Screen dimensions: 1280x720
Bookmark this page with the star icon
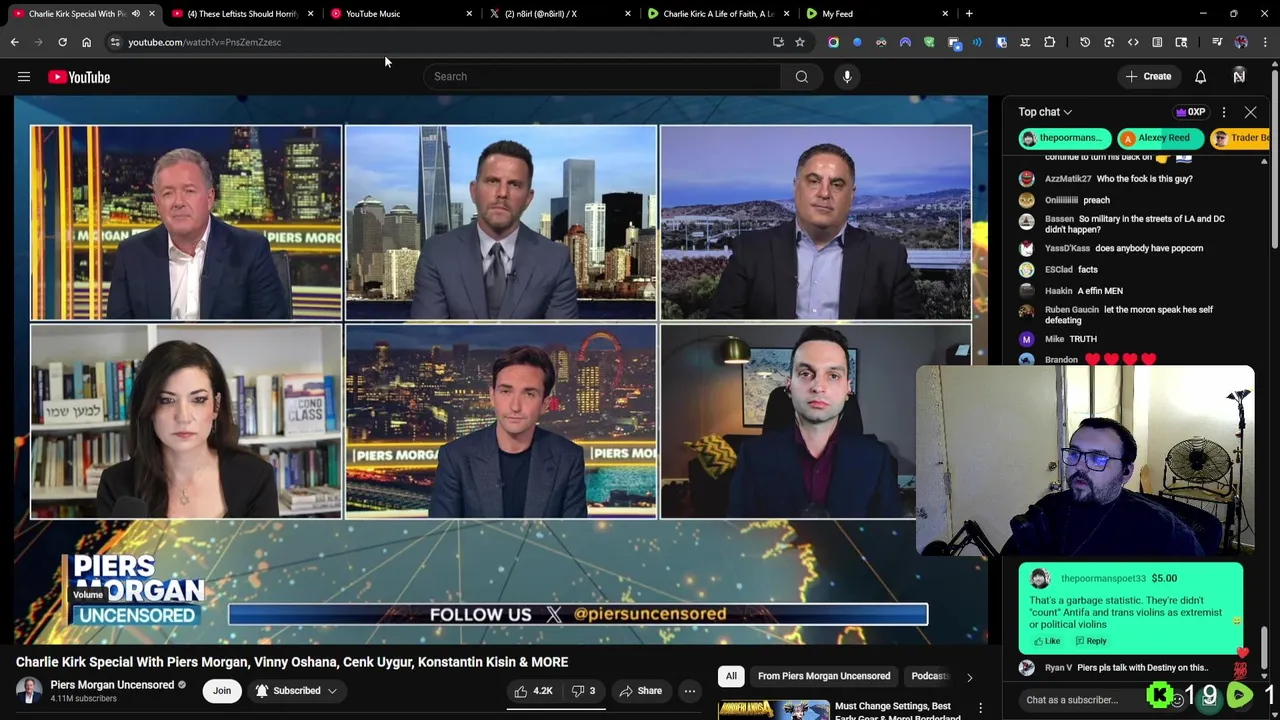tap(800, 42)
